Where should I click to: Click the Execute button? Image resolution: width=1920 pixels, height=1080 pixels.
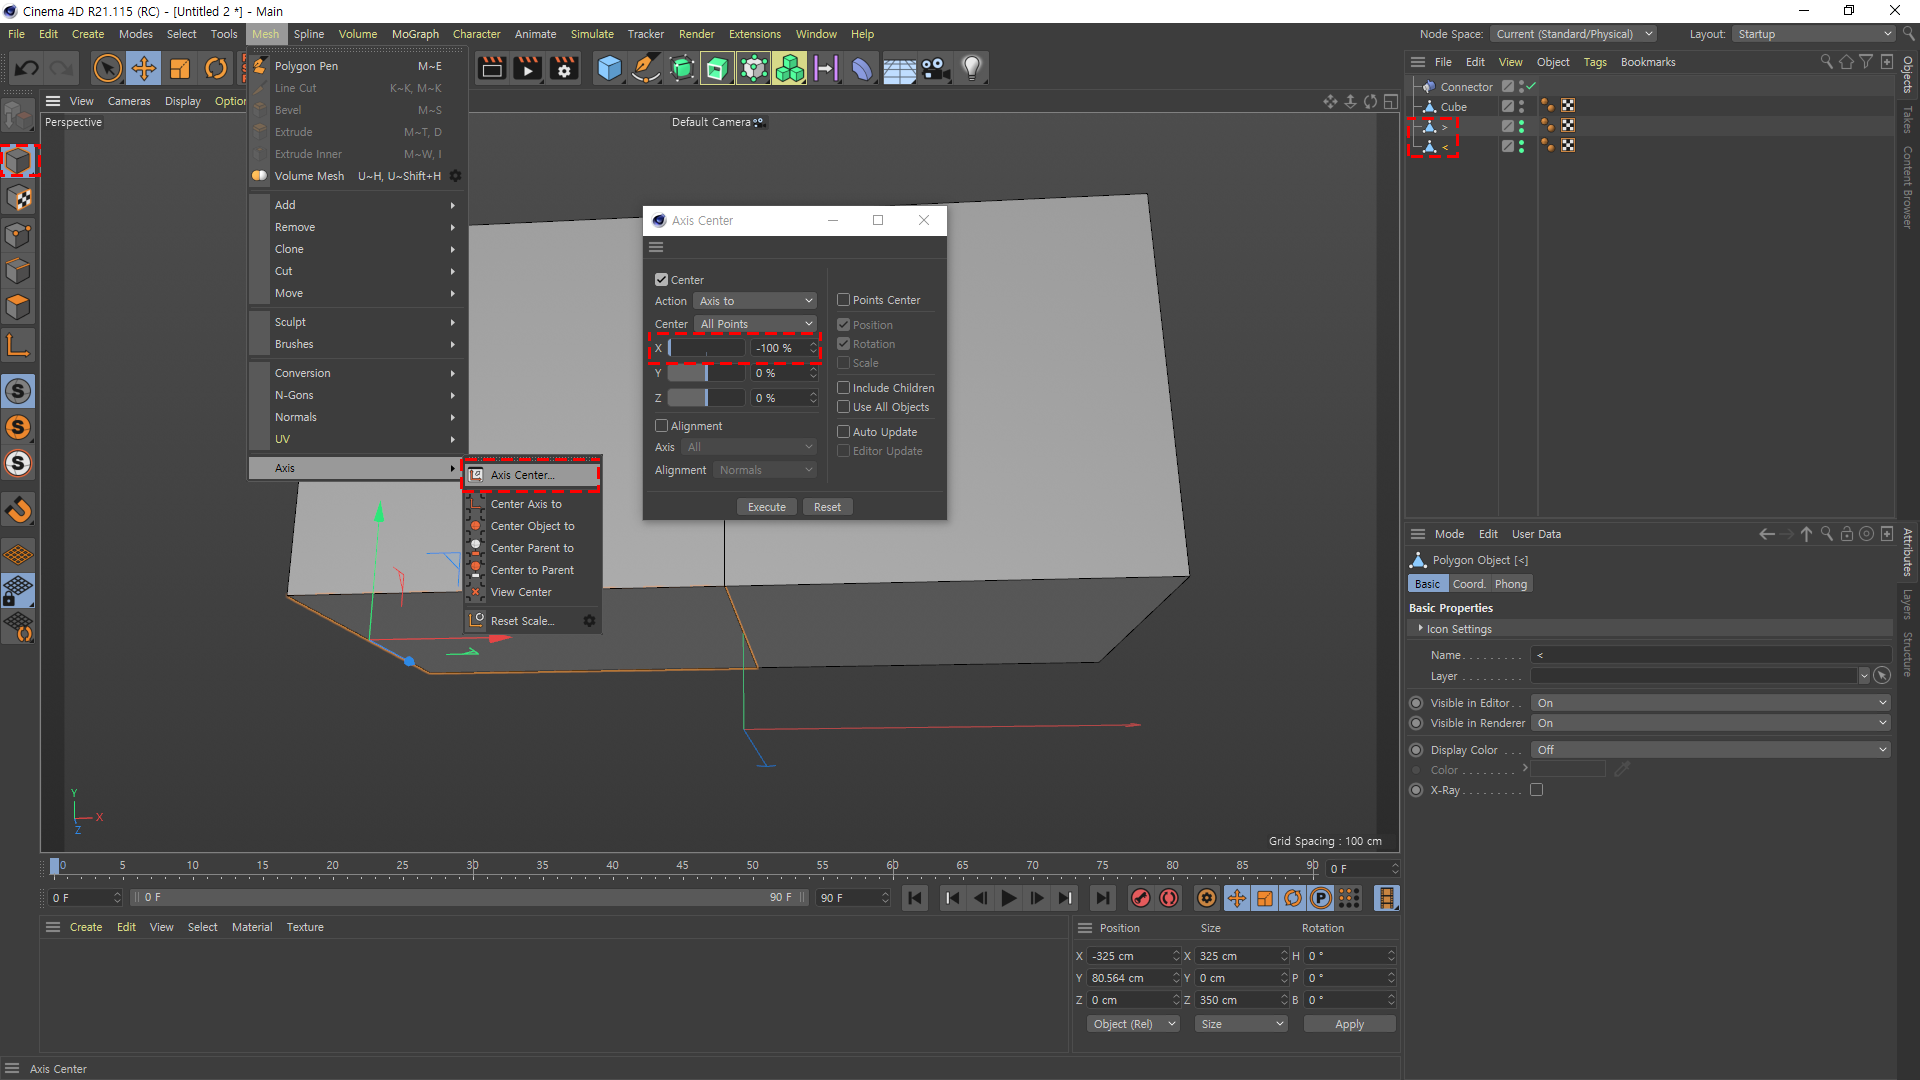[x=766, y=507]
